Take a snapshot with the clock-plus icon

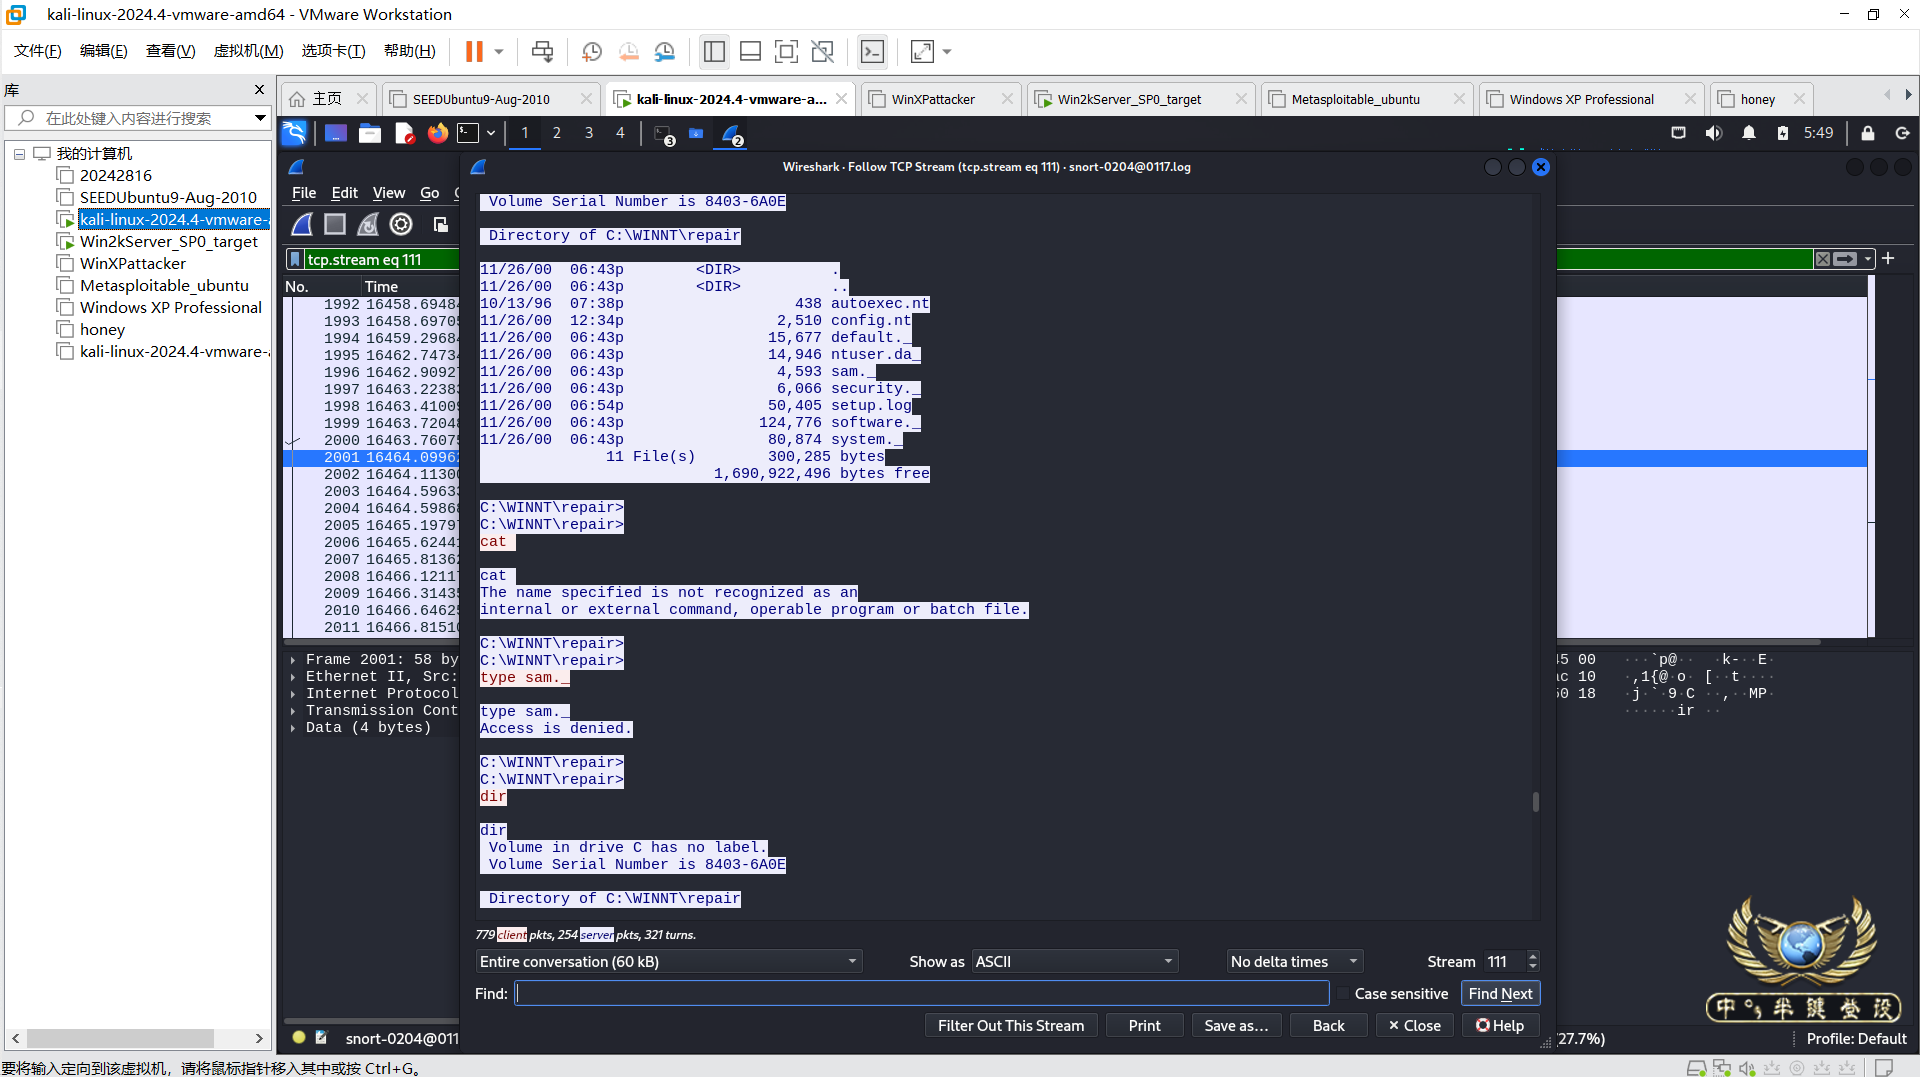(x=592, y=51)
